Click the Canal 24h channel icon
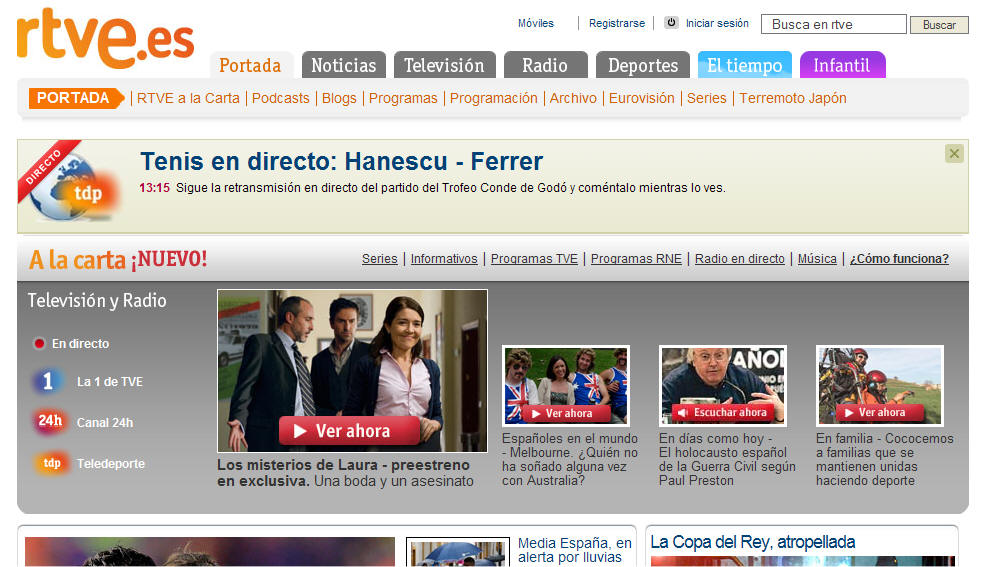Image resolution: width=983 pixels, height=567 pixels. (x=50, y=421)
